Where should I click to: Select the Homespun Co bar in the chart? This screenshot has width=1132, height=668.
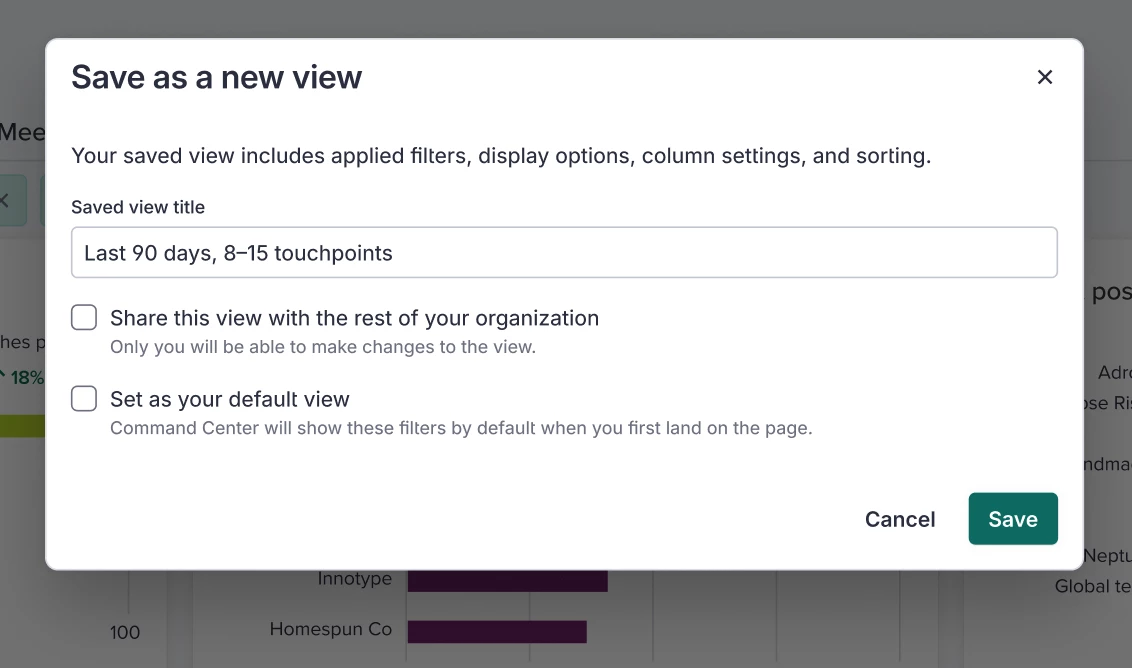pyautogui.click(x=496, y=632)
